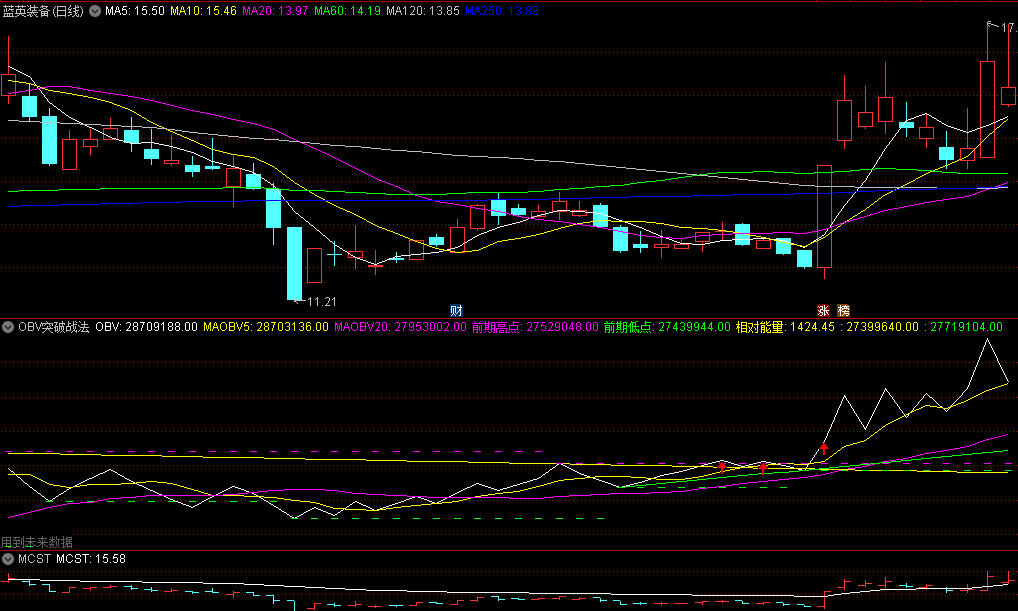Image resolution: width=1018 pixels, height=611 pixels.
Task: Open the main chart indicator dropdown arrow
Action: tap(95, 11)
